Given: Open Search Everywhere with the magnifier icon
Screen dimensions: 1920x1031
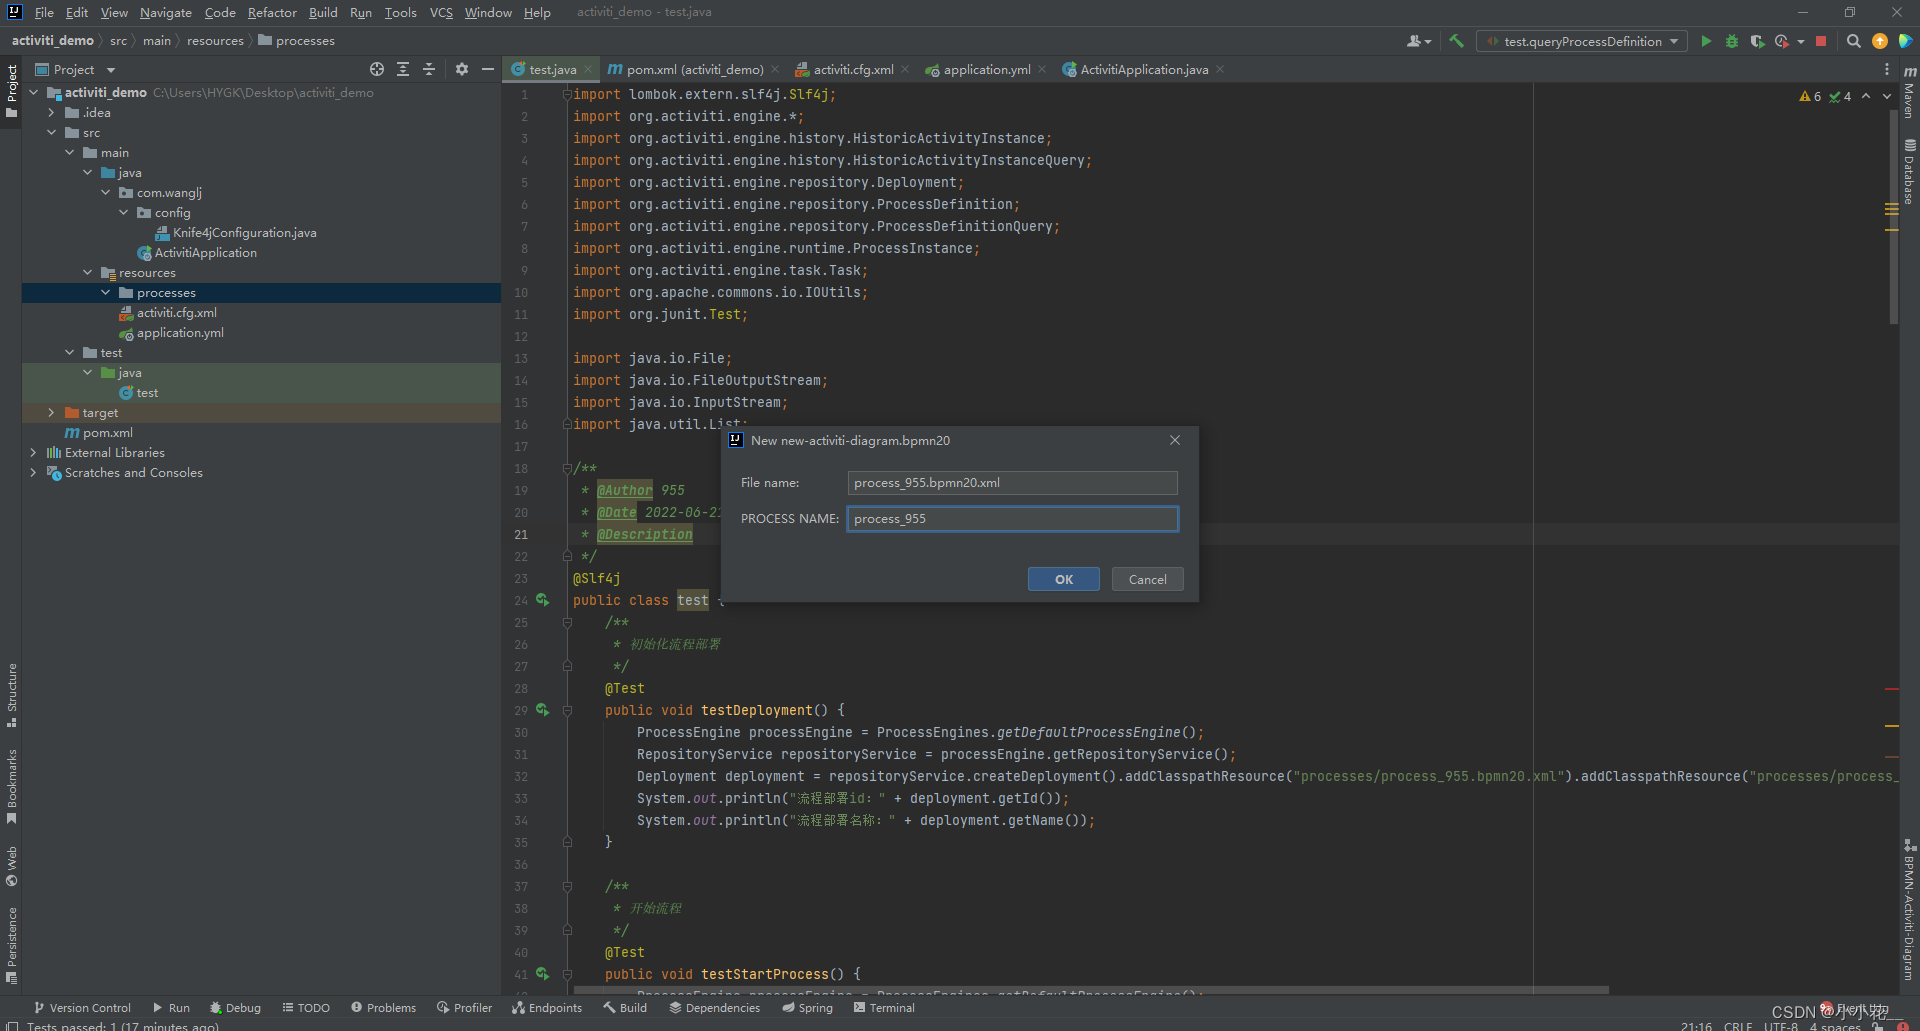Looking at the screenshot, I should 1853,41.
